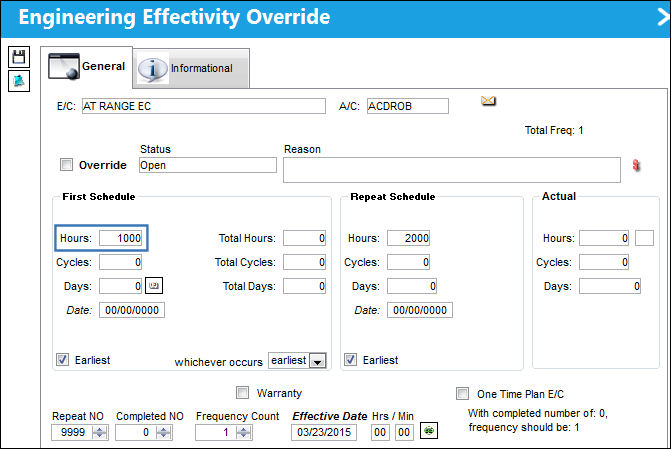Click the Effective Date hours box
This screenshot has width=671, height=449.
click(380, 432)
